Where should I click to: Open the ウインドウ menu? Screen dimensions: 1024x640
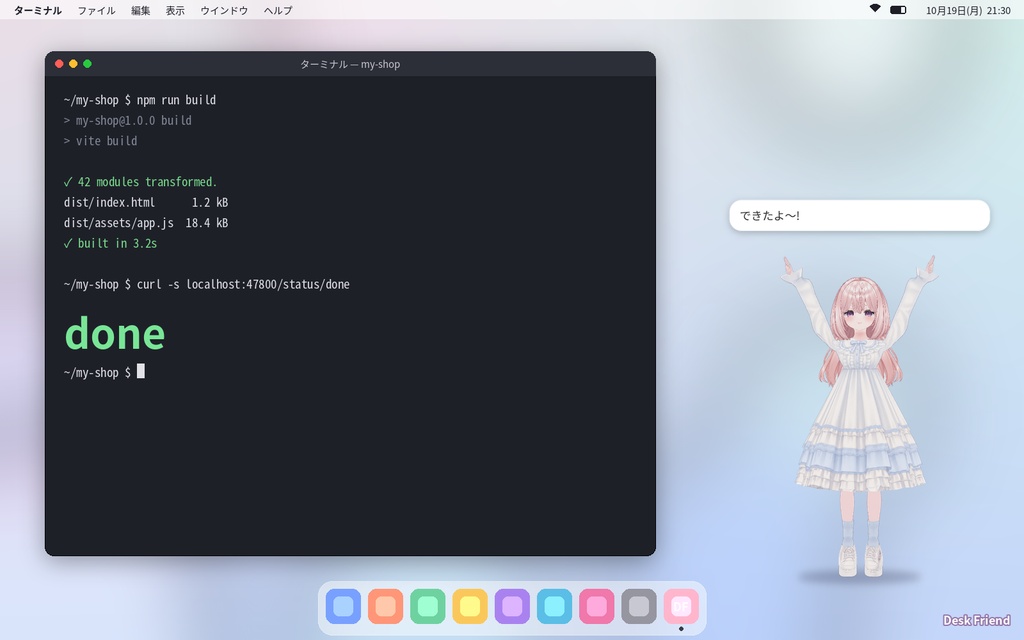coord(224,10)
